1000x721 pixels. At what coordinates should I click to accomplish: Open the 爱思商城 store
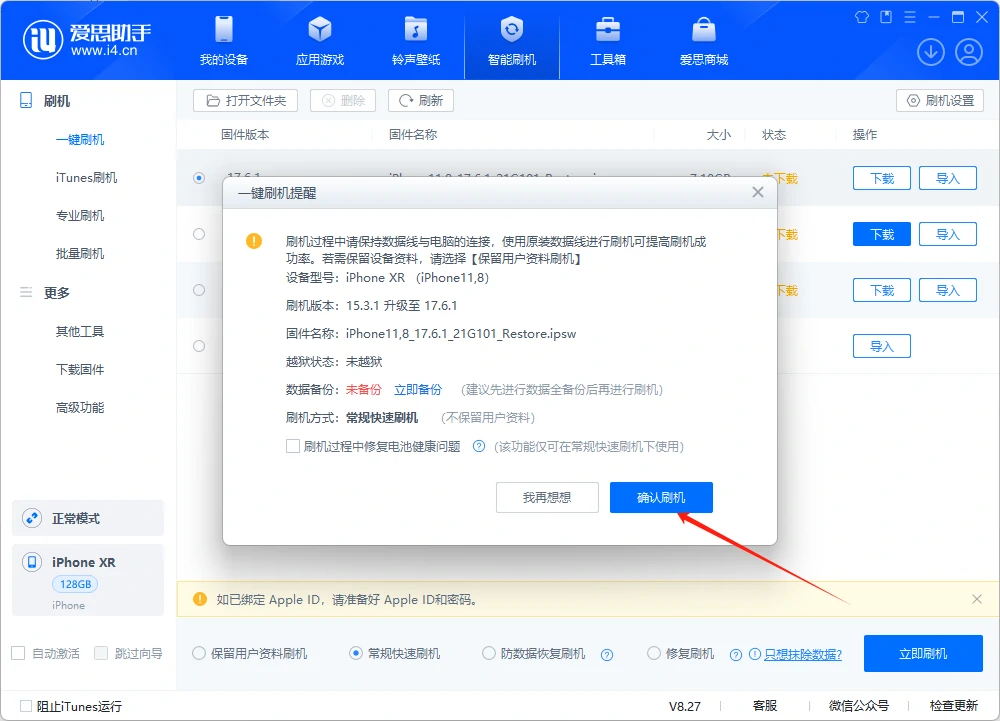703,41
